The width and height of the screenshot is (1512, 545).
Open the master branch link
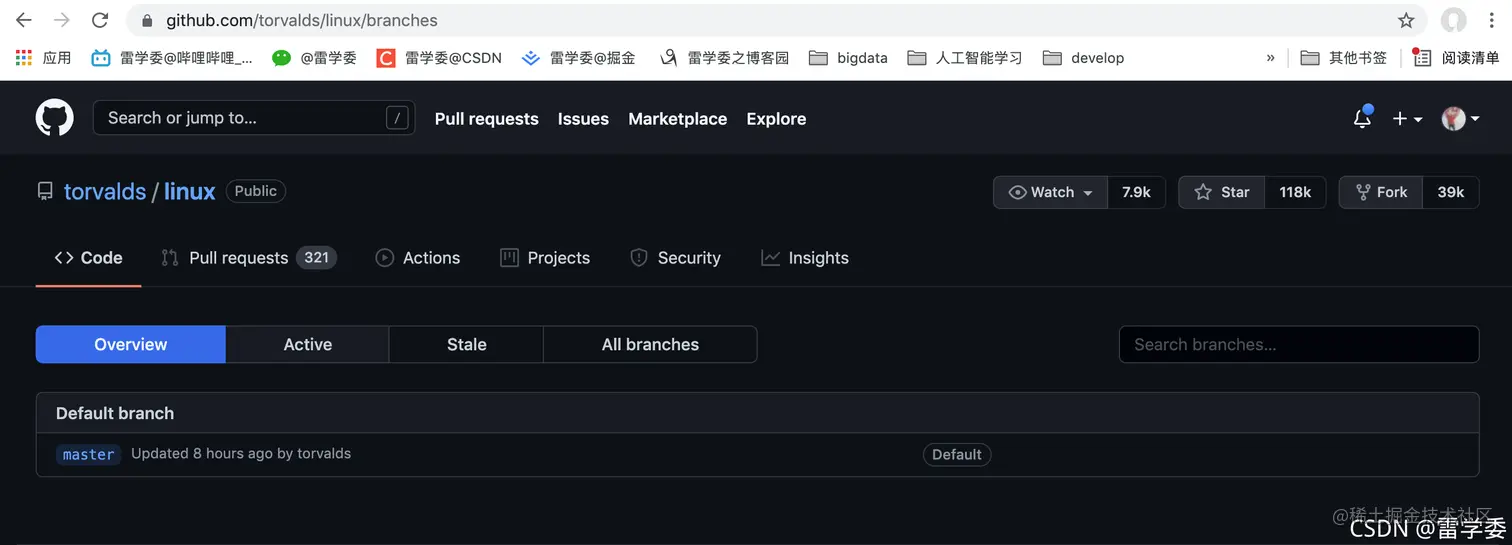(x=89, y=454)
